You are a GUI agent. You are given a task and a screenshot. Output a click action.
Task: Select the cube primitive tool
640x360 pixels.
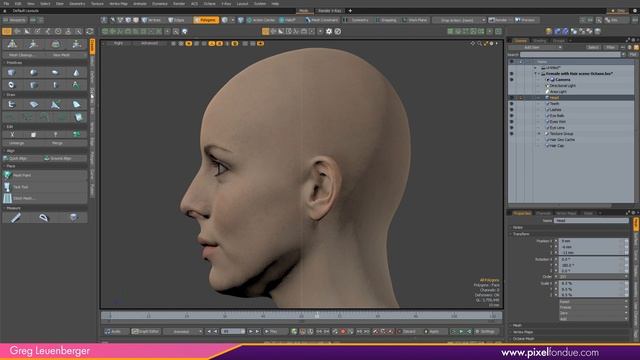[12, 73]
